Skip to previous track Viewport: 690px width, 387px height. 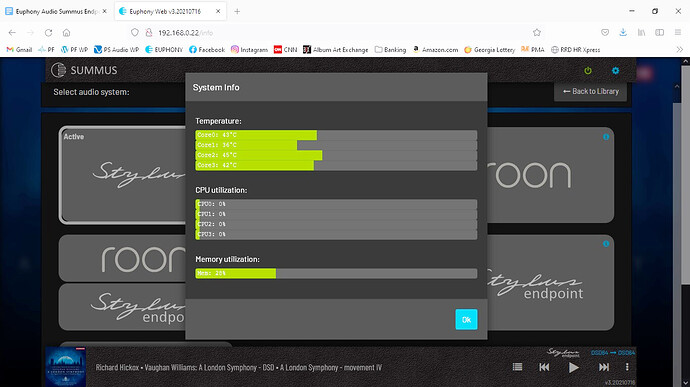click(x=544, y=367)
